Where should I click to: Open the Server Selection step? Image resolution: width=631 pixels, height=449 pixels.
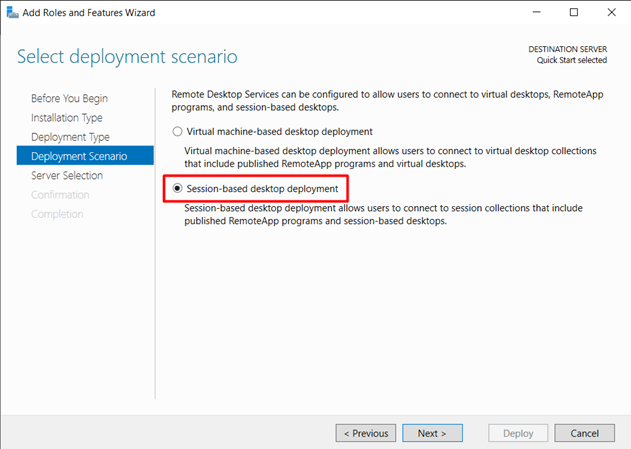point(67,175)
